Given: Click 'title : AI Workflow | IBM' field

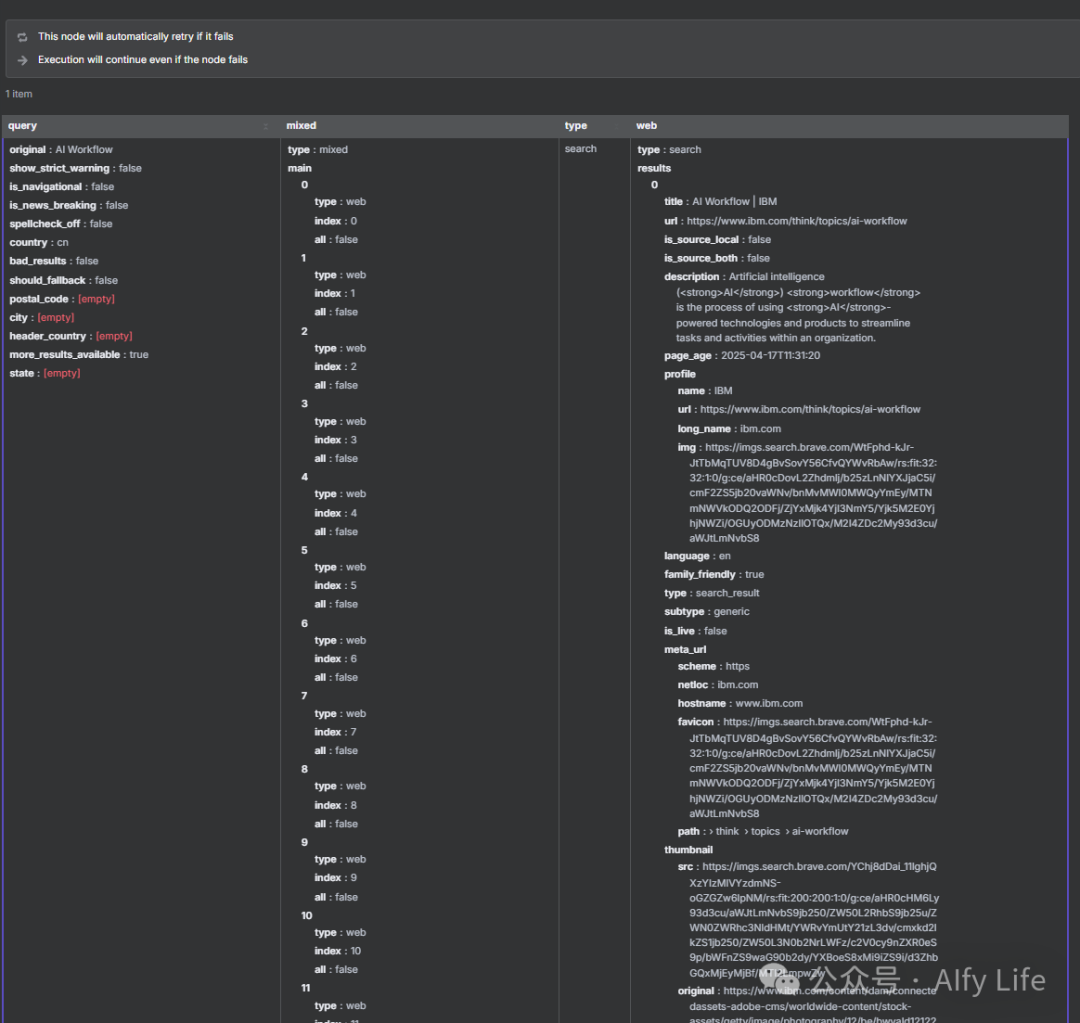Looking at the screenshot, I should (x=720, y=202).
